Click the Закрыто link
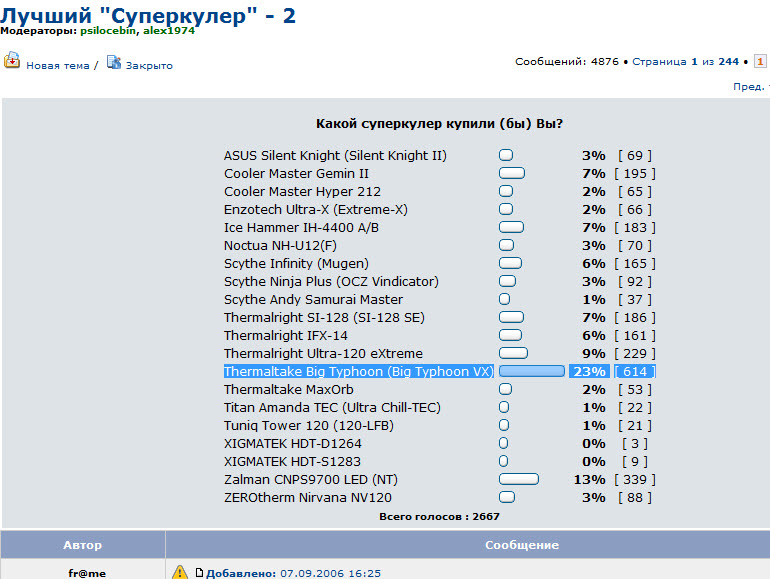The image size is (770, 579). pyautogui.click(x=149, y=65)
